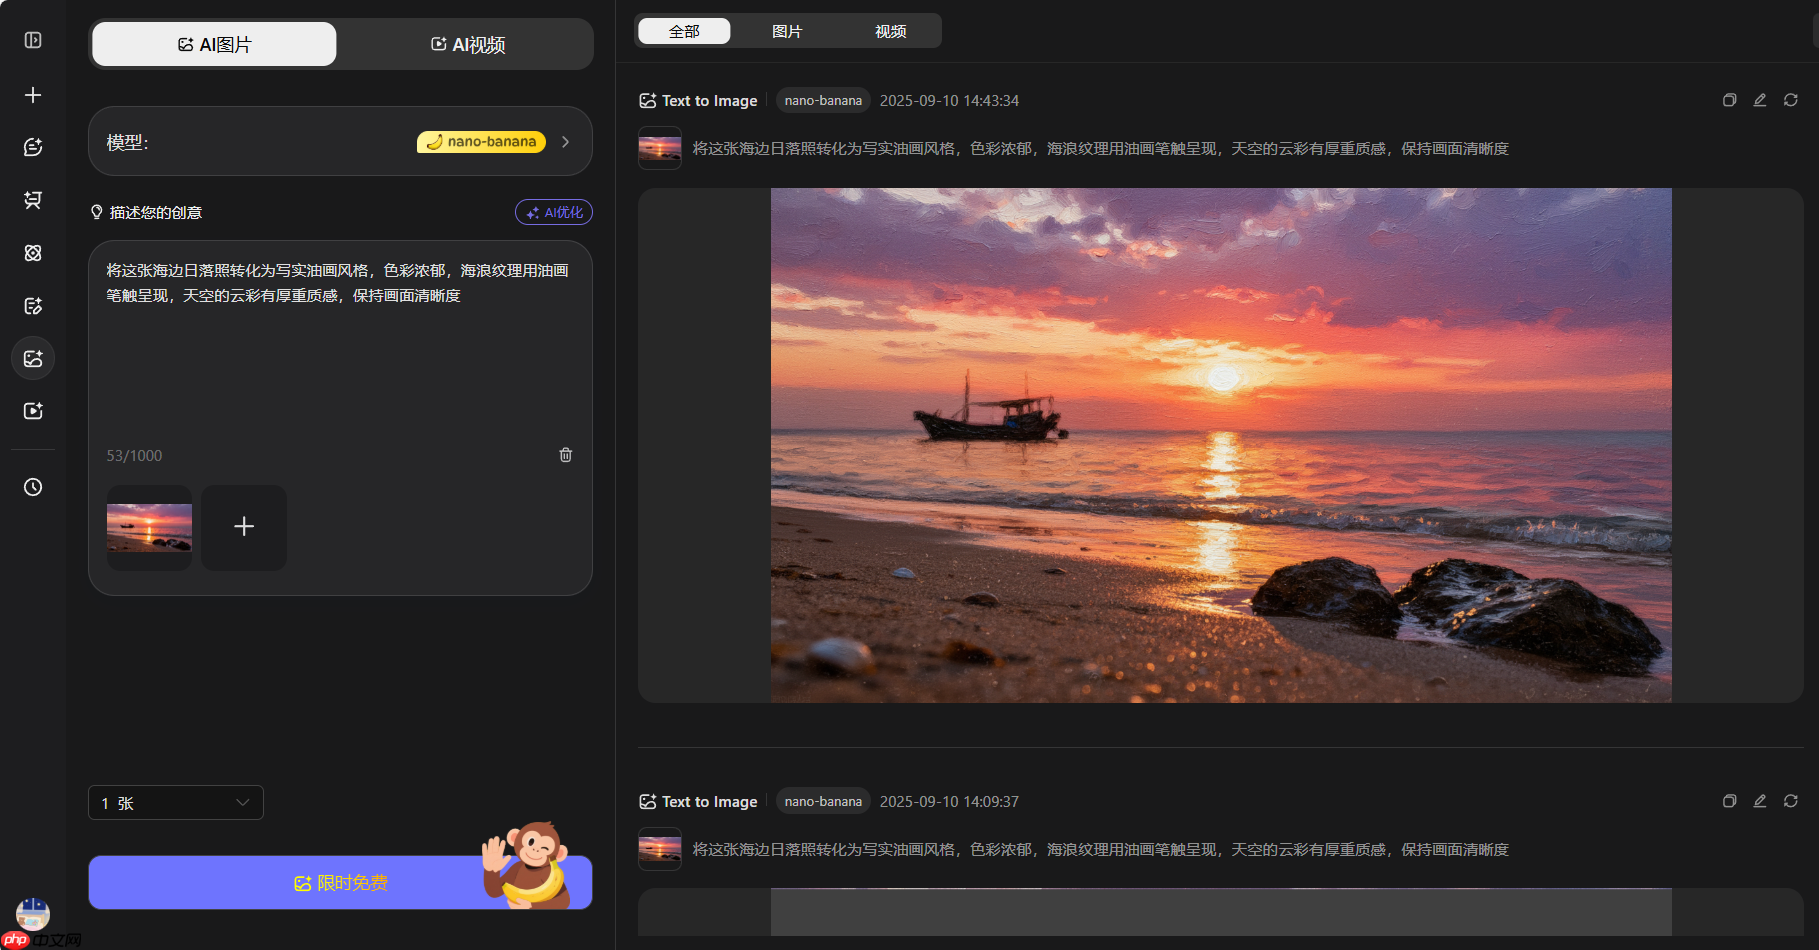This screenshot has height=950, width=1819.
Task: Regenerate the second result at 14:09:37
Action: 1791,801
